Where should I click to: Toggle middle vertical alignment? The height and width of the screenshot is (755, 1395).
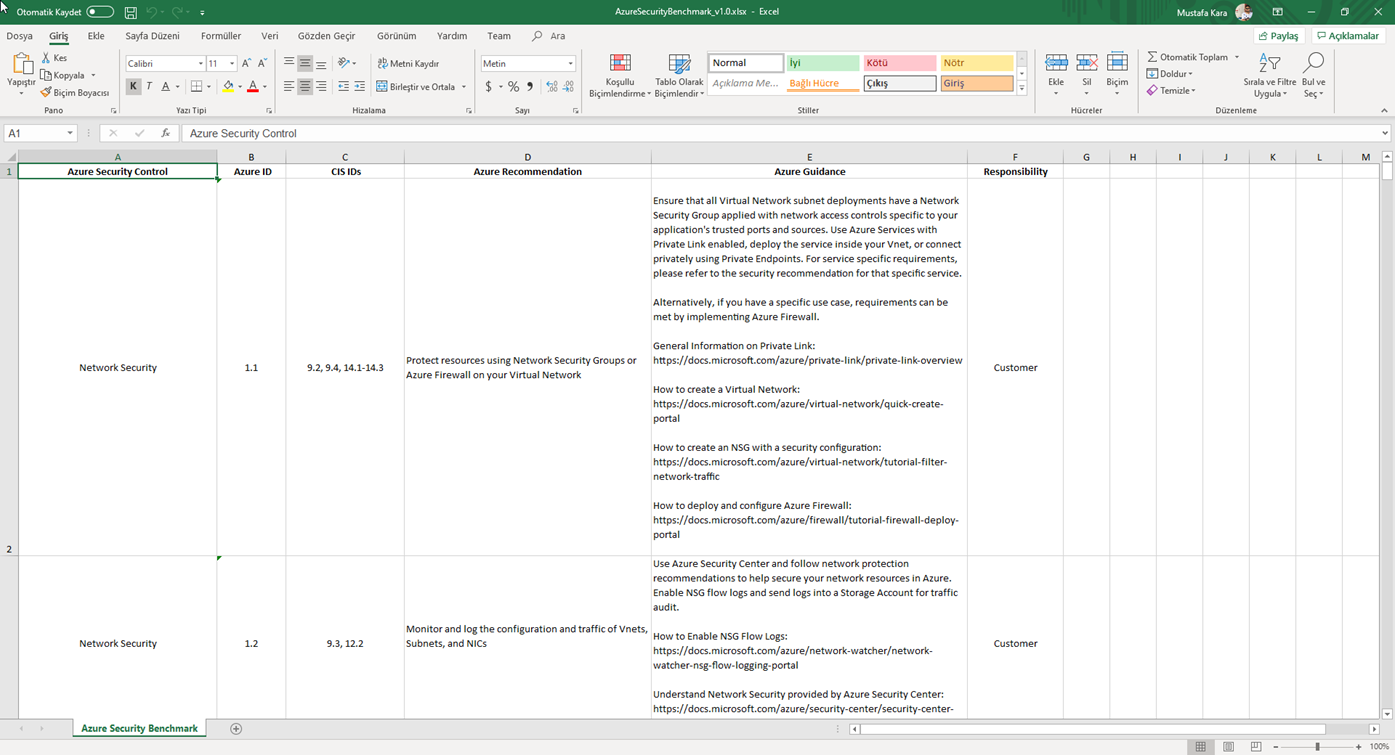click(305, 63)
